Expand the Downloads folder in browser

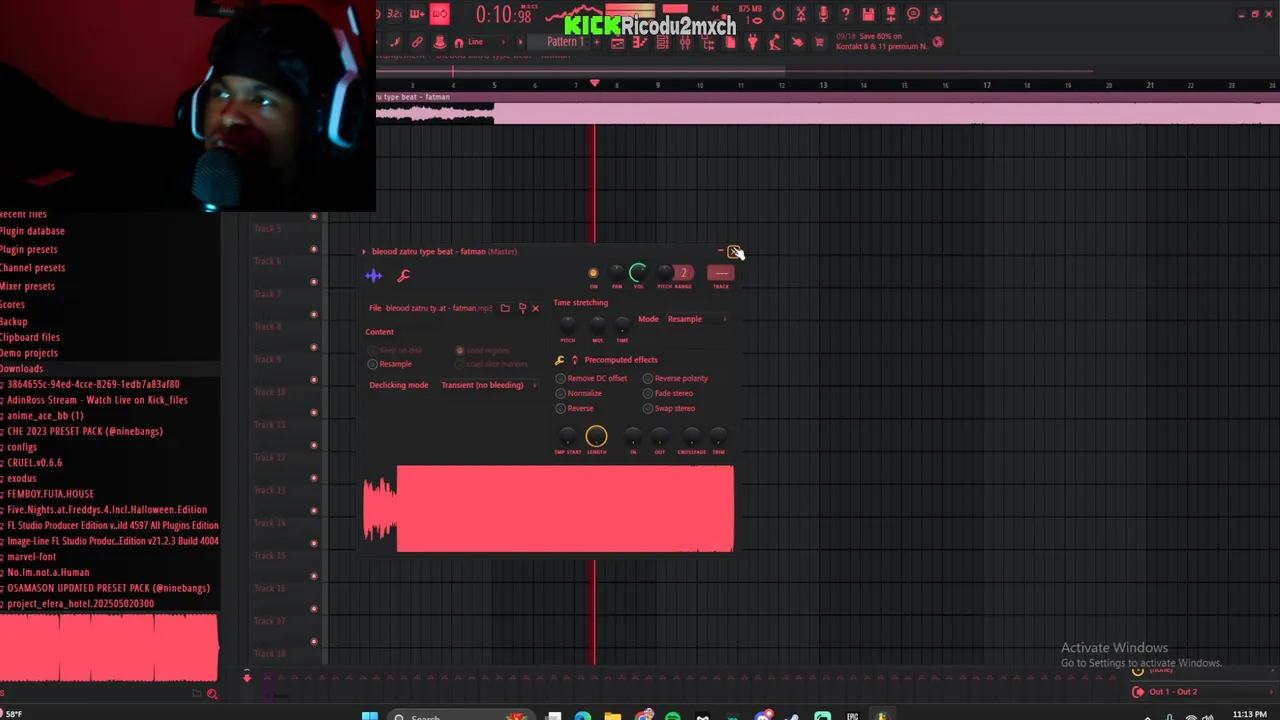21,368
